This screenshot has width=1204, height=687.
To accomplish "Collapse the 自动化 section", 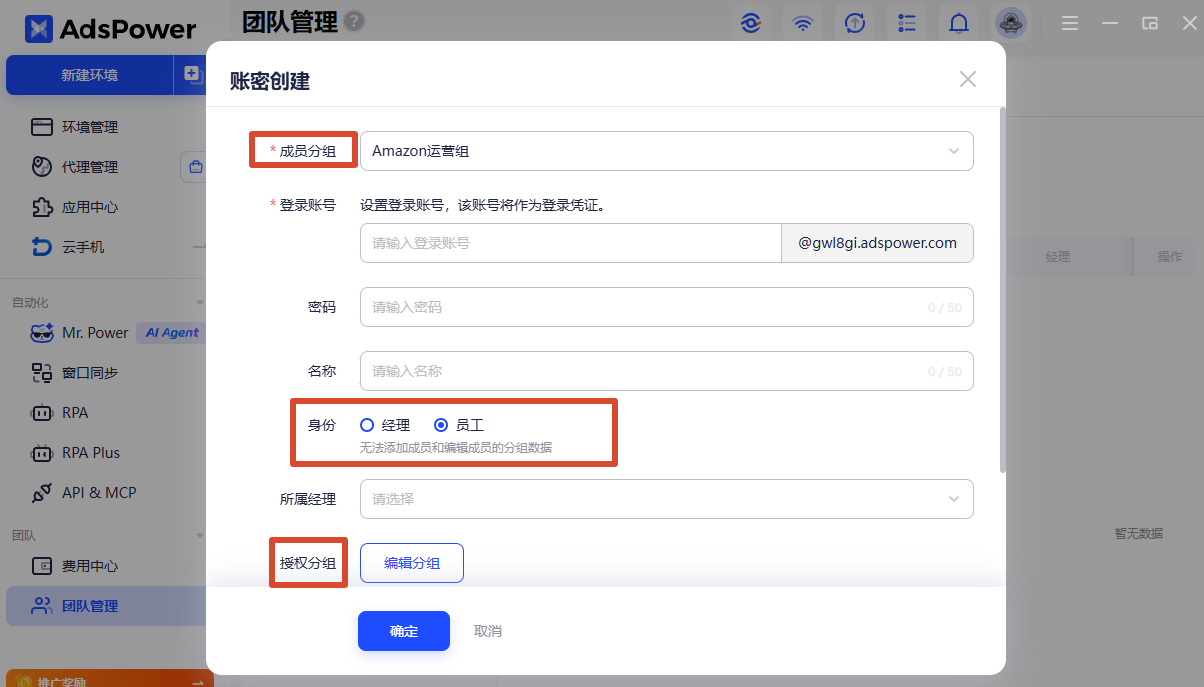I will [199, 302].
